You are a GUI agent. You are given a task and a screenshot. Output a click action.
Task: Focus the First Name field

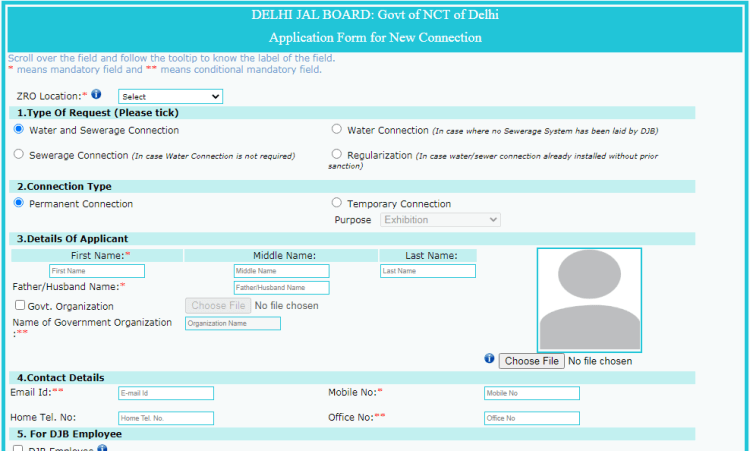97,271
